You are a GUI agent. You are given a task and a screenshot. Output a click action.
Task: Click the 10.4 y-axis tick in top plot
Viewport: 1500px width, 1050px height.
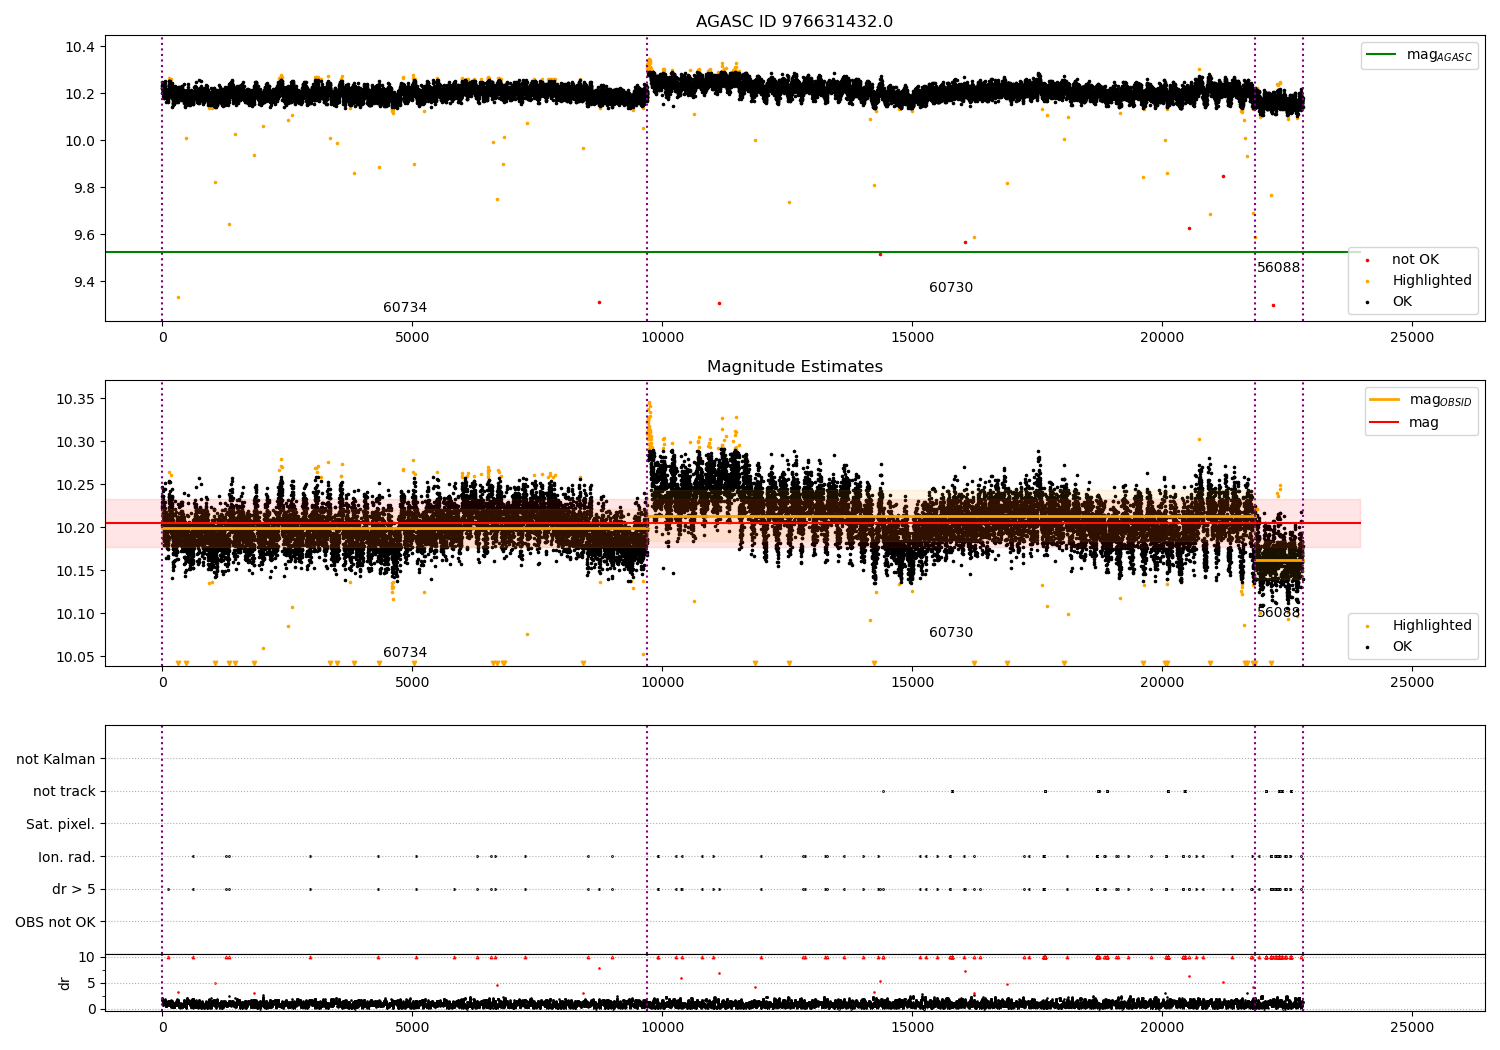point(81,47)
